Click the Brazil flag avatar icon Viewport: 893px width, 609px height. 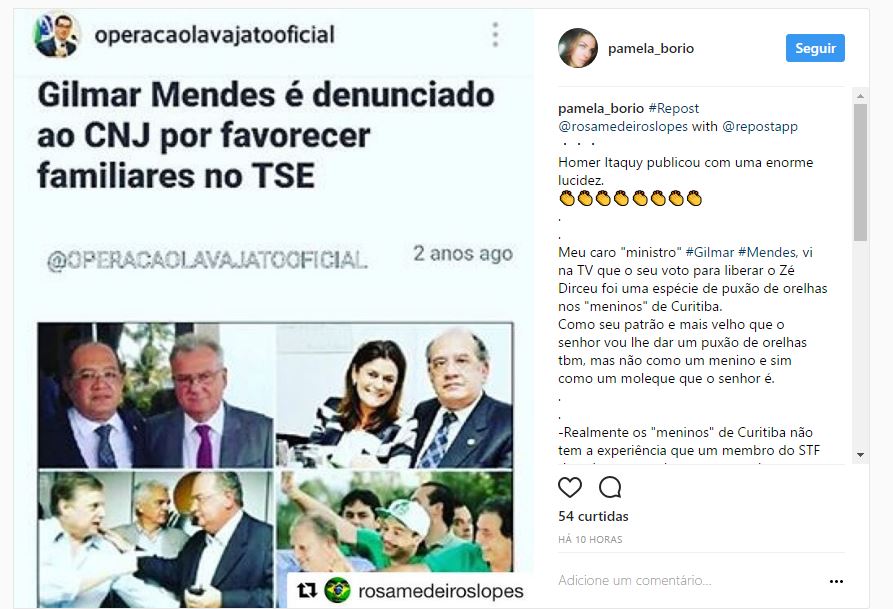click(337, 590)
